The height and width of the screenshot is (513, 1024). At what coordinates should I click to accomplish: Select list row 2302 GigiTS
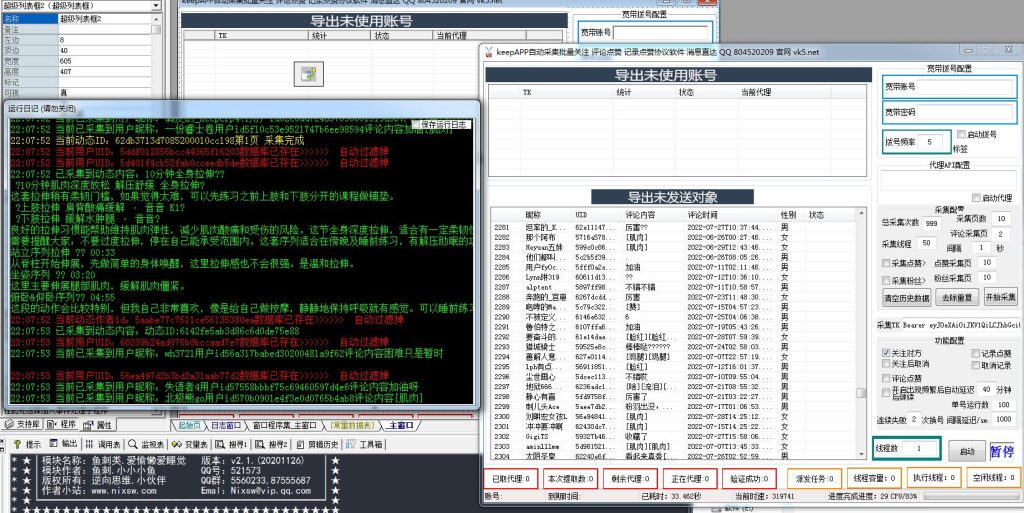pyautogui.click(x=673, y=437)
